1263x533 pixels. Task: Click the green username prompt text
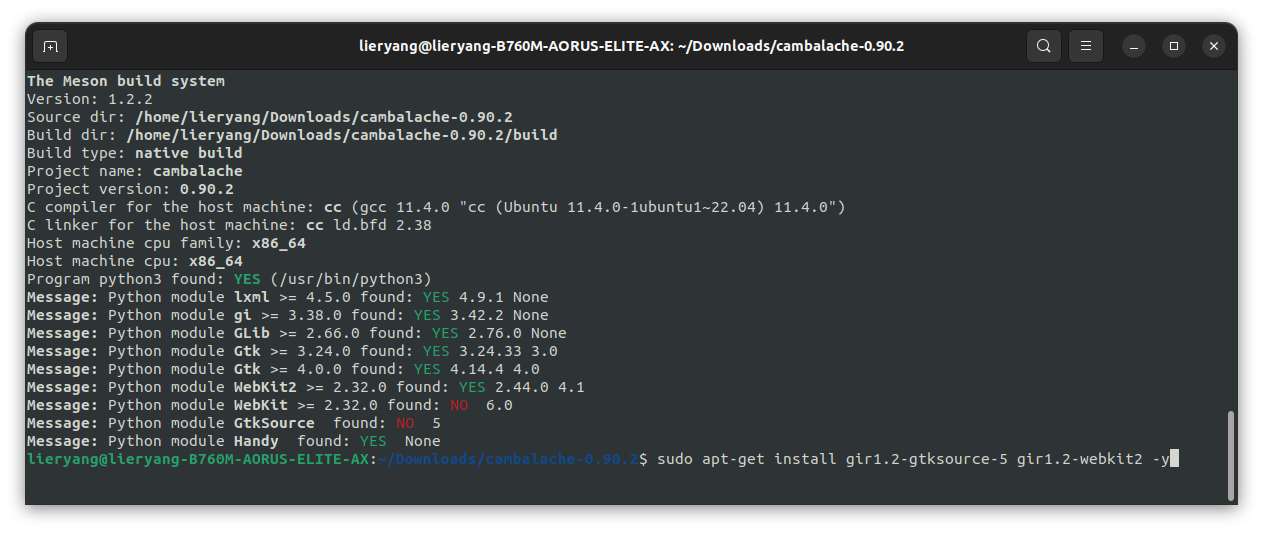pyautogui.click(x=199, y=459)
